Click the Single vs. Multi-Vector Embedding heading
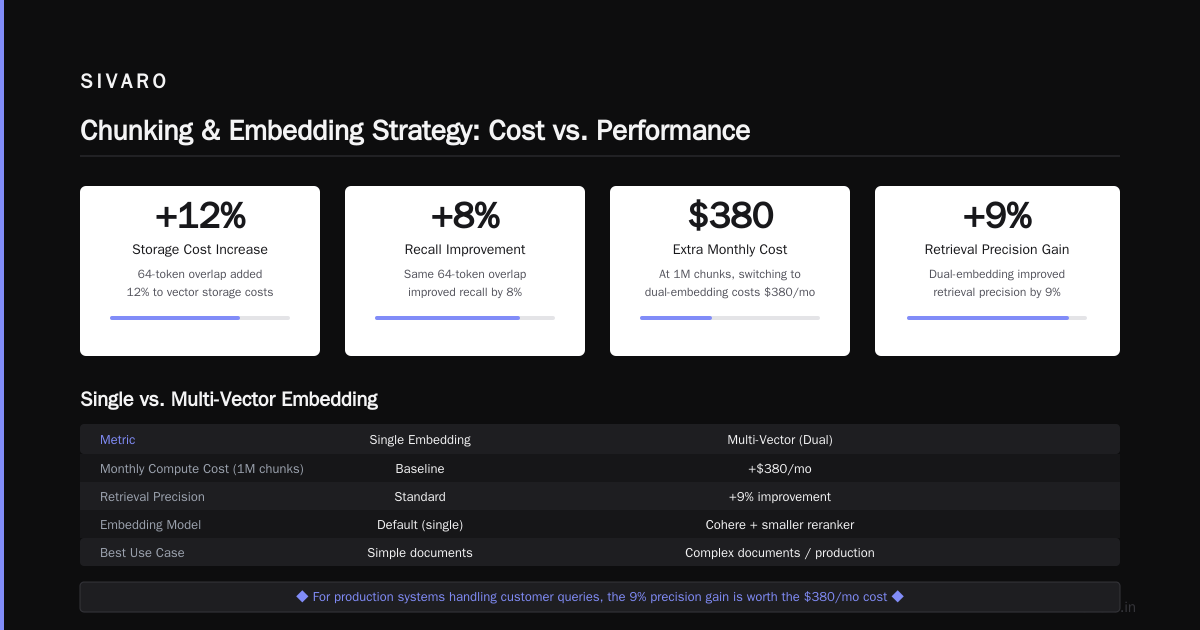 (229, 399)
